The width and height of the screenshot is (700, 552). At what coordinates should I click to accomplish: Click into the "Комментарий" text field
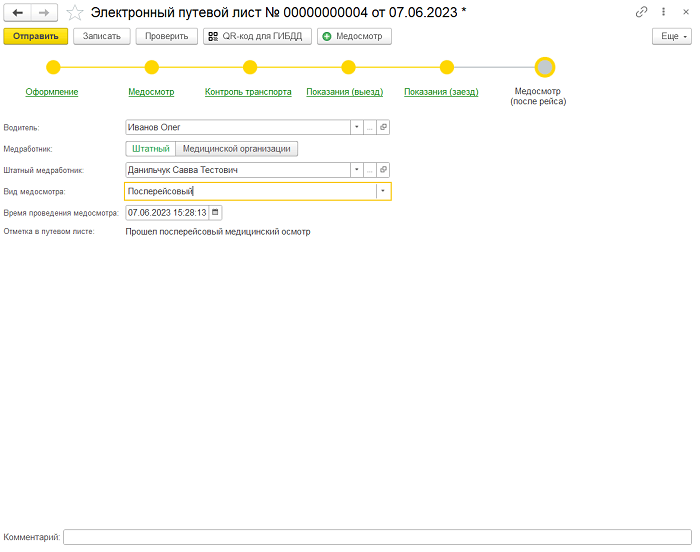tap(377, 537)
